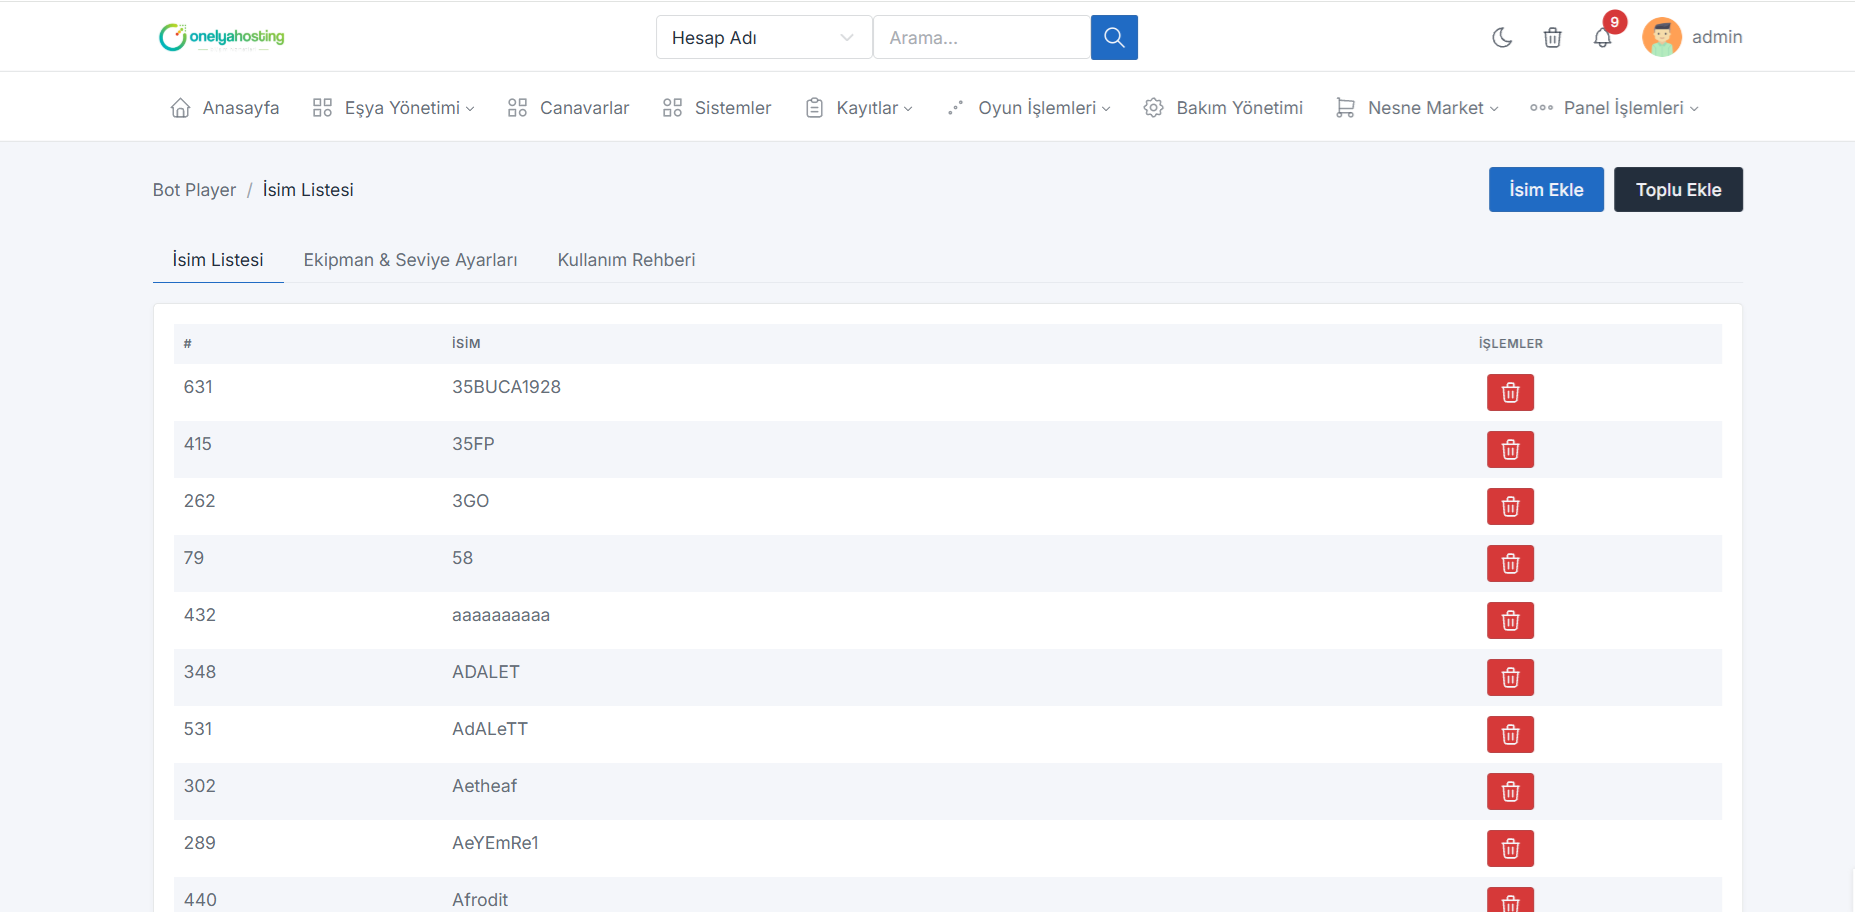Click the name cell Aetheaf
The height and width of the screenshot is (912, 1855).
(x=484, y=786)
